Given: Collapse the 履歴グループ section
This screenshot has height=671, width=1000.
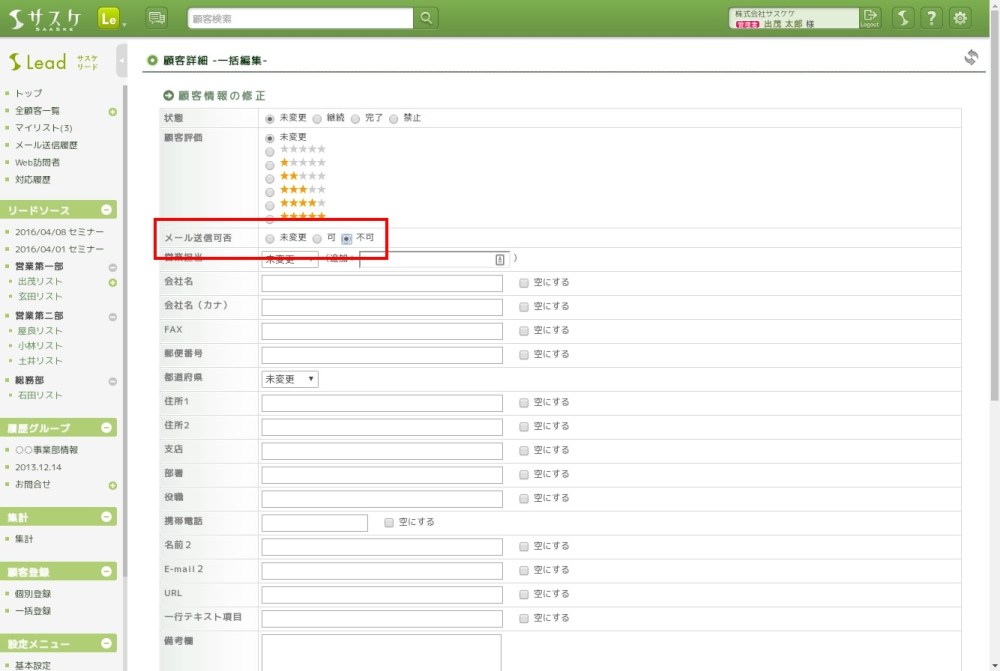Looking at the screenshot, I should pos(107,427).
